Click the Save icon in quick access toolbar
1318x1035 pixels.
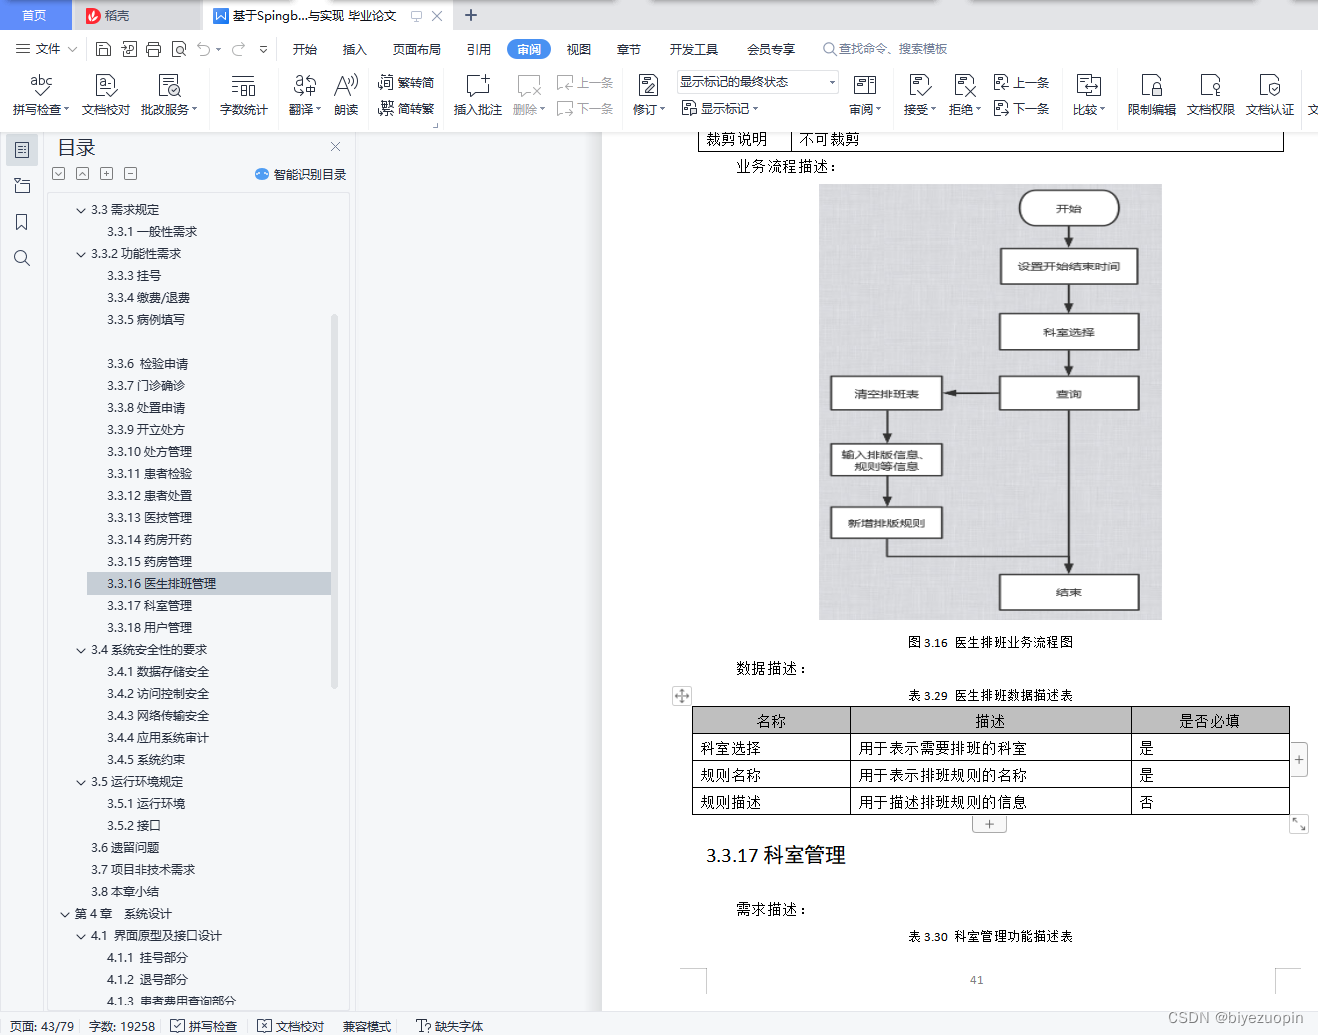(x=103, y=48)
